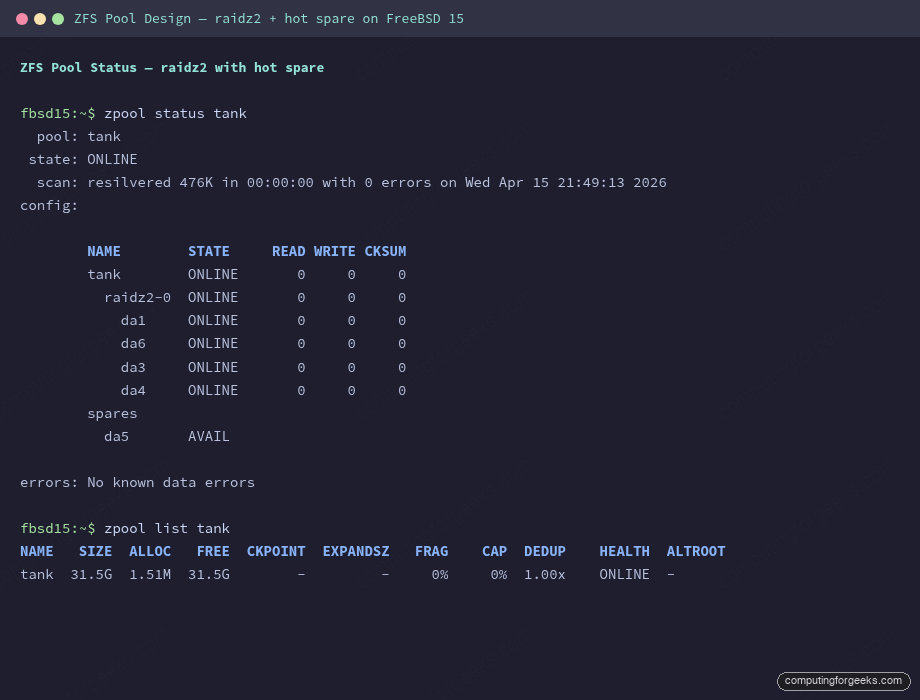Click the yellow minimize traffic light

coord(39,18)
